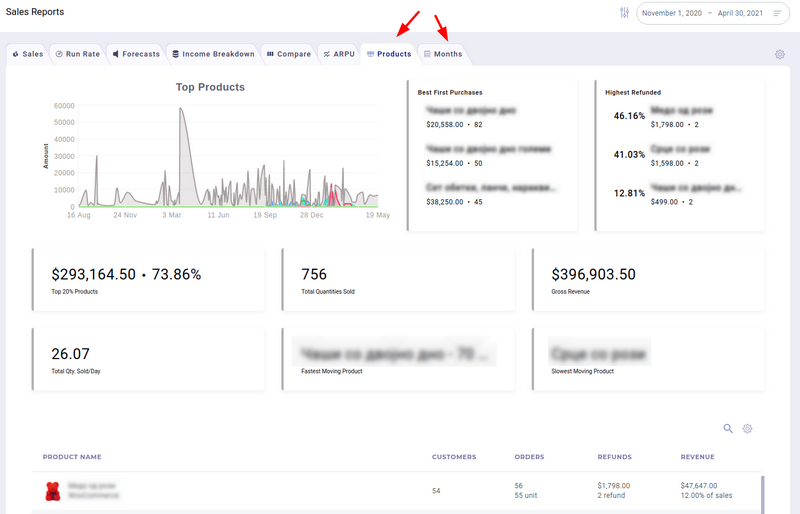
Task: Click the 54 customers cell
Action: coord(436,491)
